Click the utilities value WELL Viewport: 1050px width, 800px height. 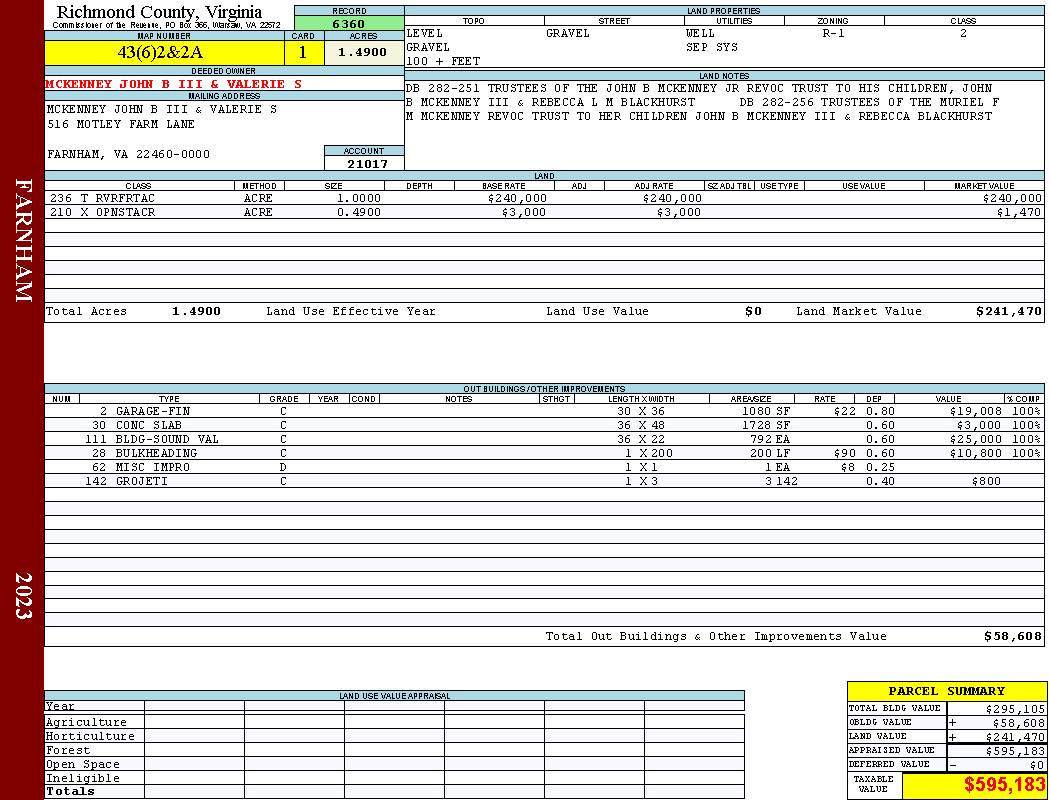point(700,33)
